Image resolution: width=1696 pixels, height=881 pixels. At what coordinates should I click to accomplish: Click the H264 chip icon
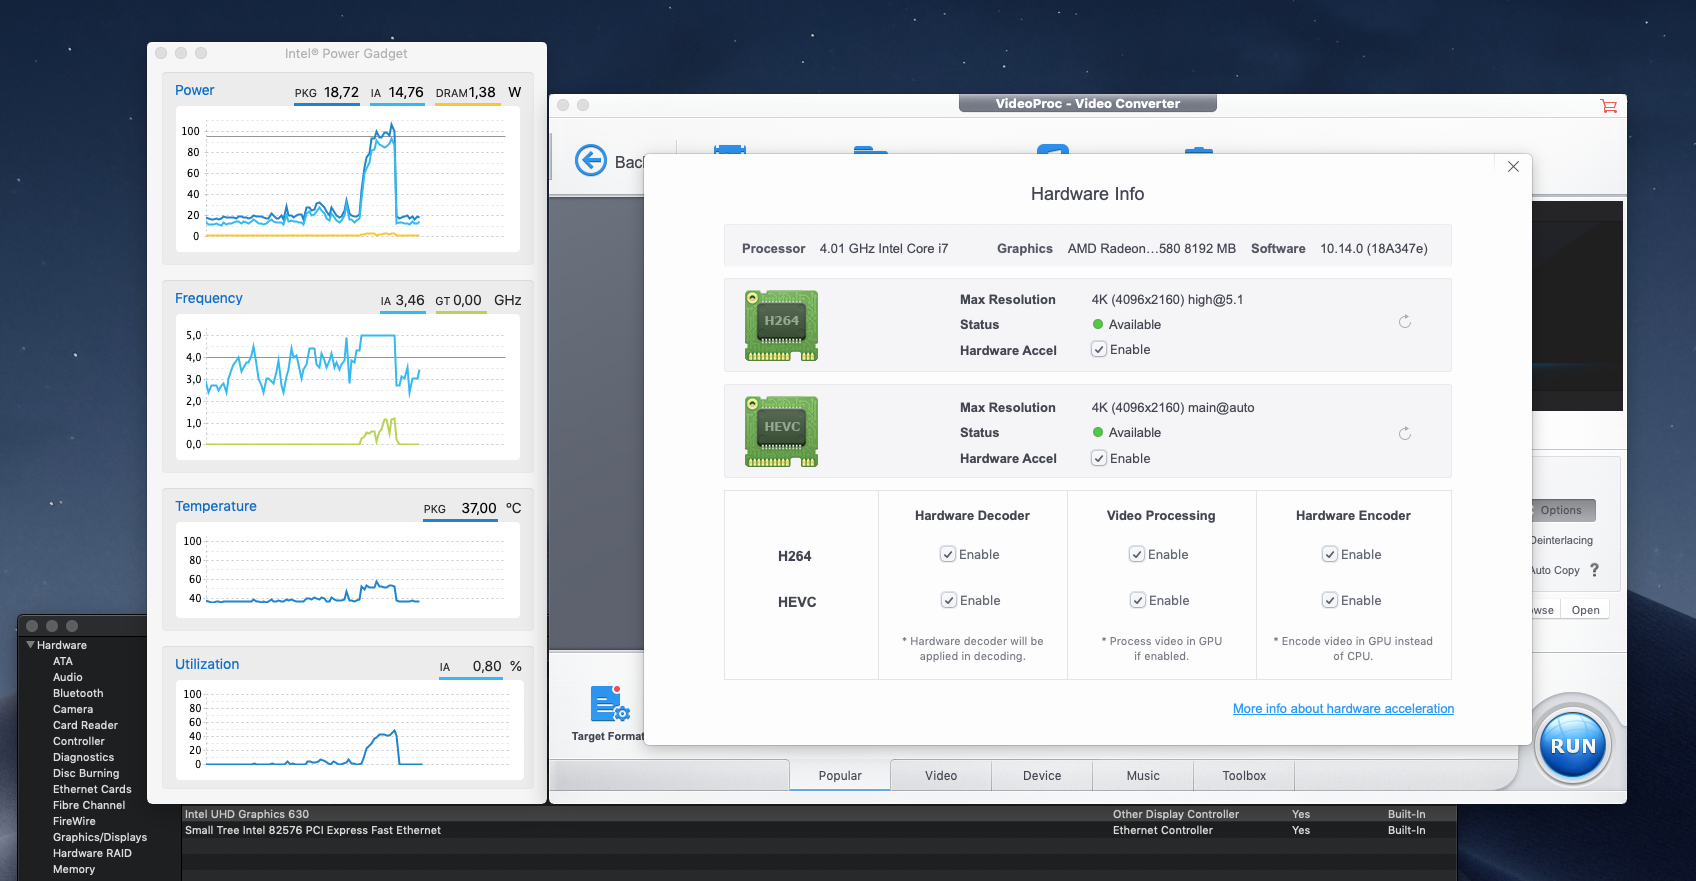point(781,325)
